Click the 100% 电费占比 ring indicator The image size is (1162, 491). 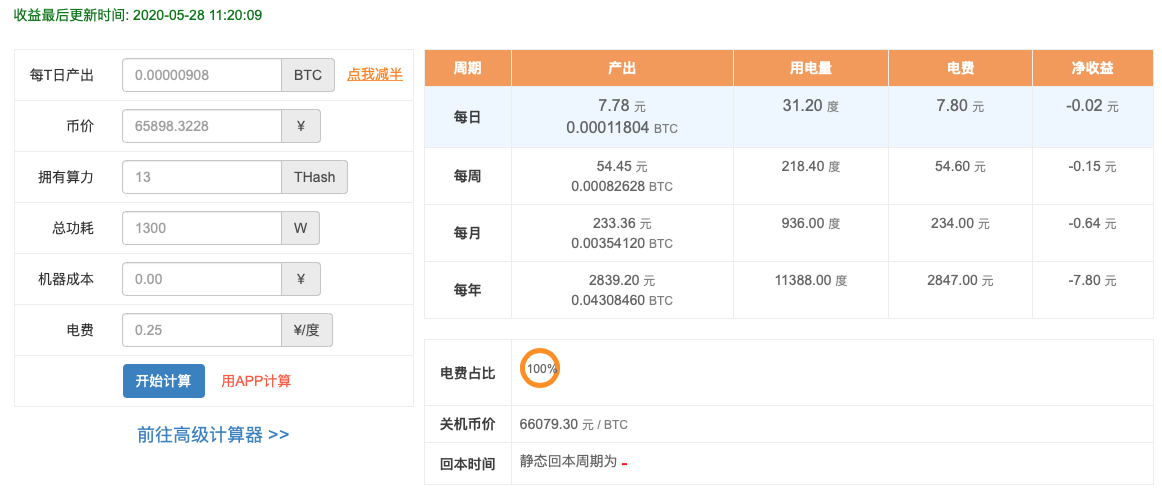tap(540, 367)
